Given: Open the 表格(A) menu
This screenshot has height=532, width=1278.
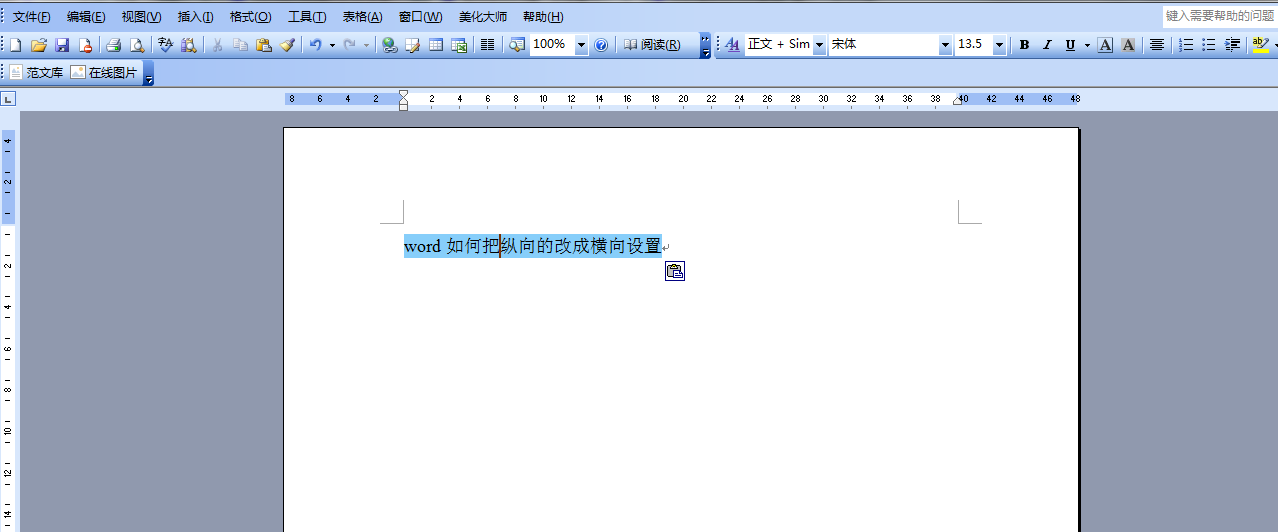Looking at the screenshot, I should pos(362,17).
